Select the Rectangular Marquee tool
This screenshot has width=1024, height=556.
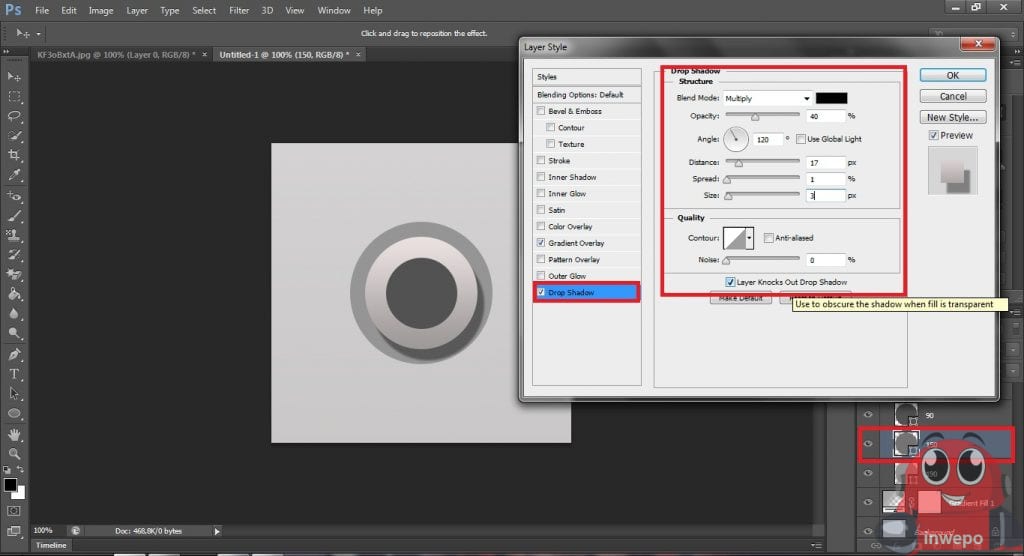pyautogui.click(x=14, y=97)
